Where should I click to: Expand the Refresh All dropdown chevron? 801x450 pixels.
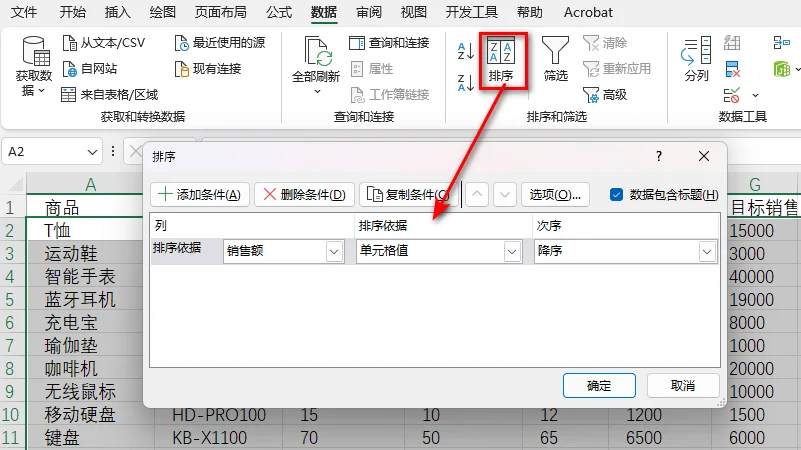317,92
